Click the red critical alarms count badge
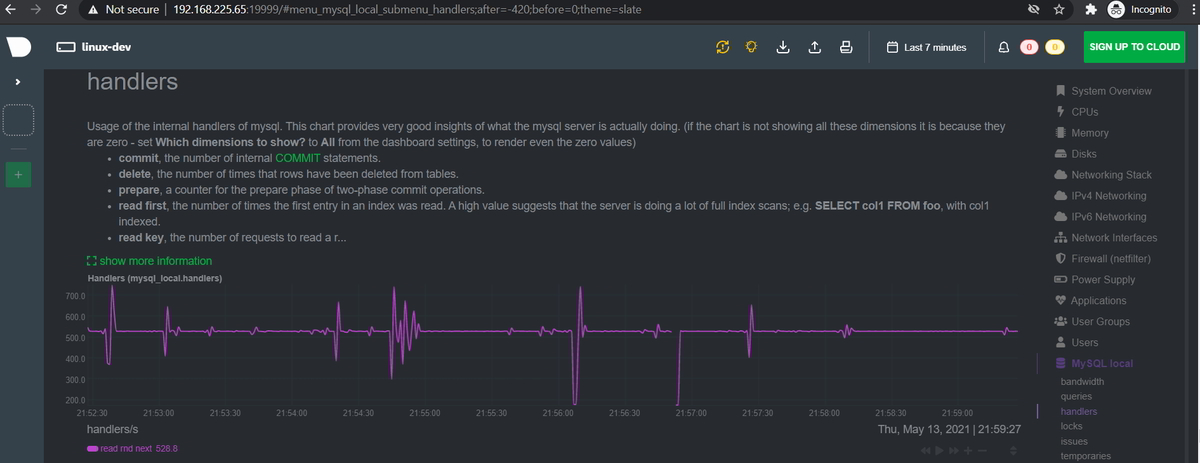This screenshot has width=1200, height=463. pyautogui.click(x=1029, y=47)
